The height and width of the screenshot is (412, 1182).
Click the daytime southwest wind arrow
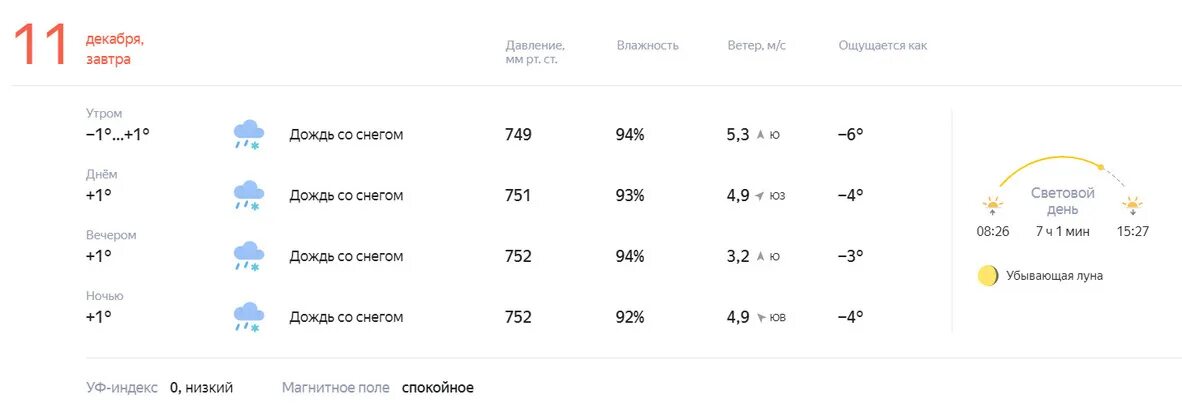point(760,196)
